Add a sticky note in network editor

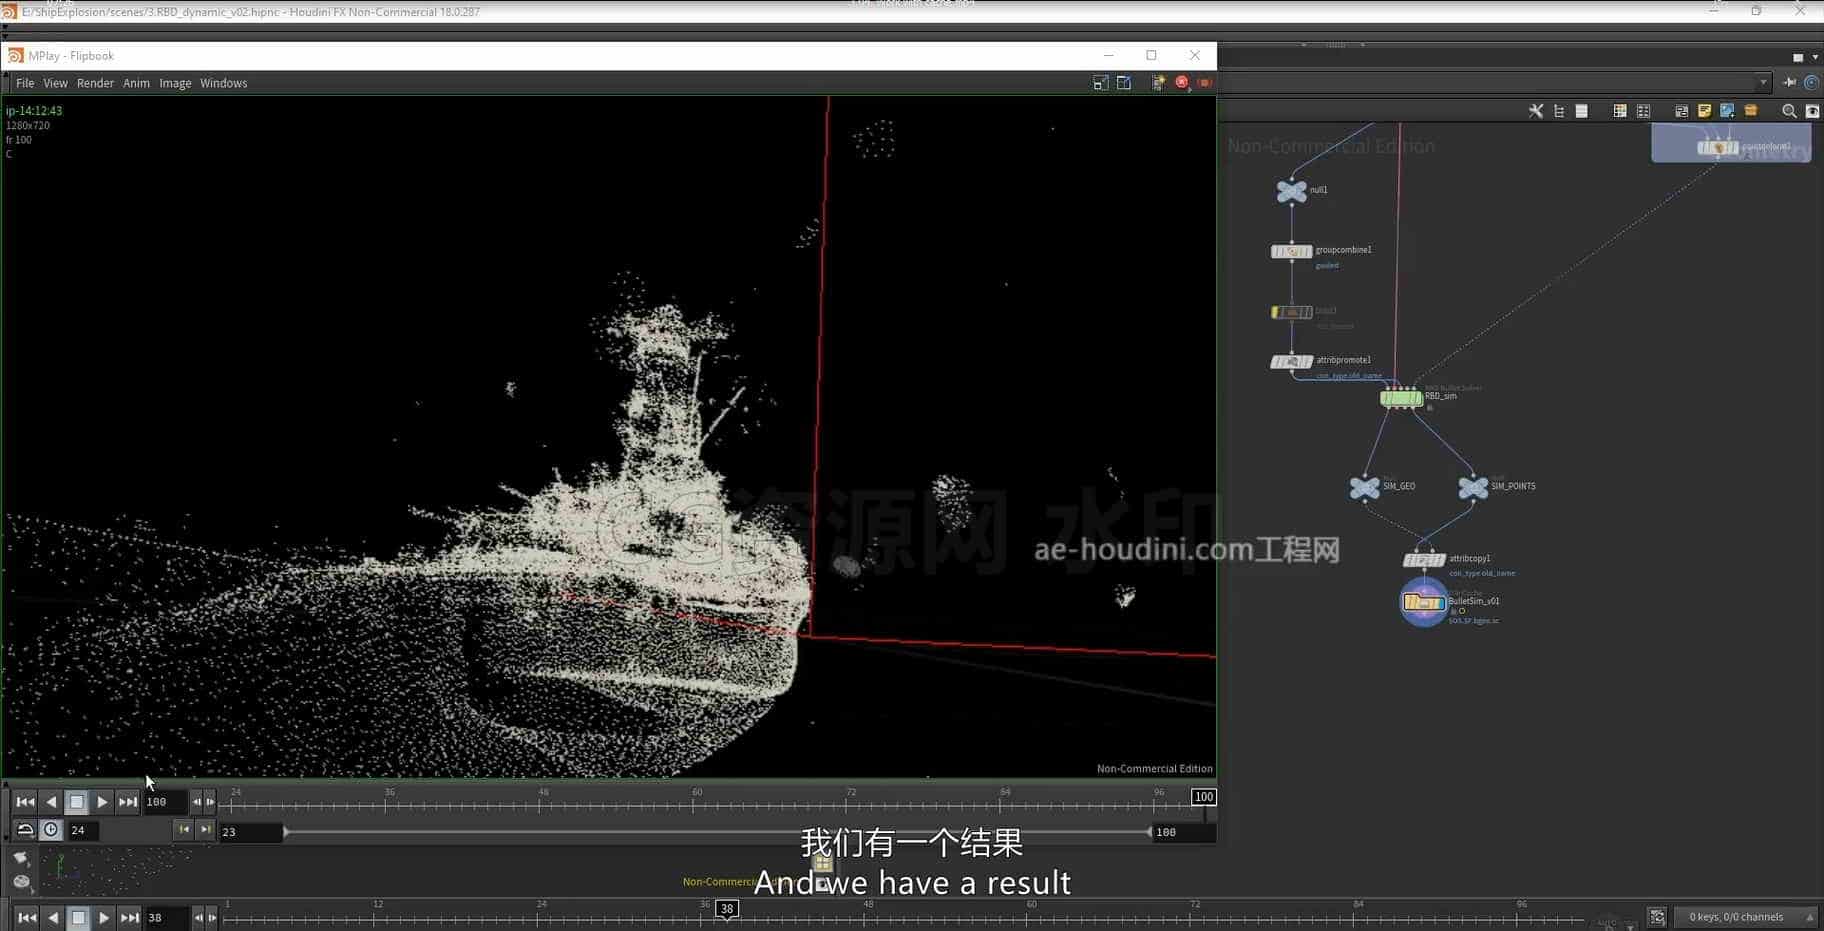[x=1704, y=111]
